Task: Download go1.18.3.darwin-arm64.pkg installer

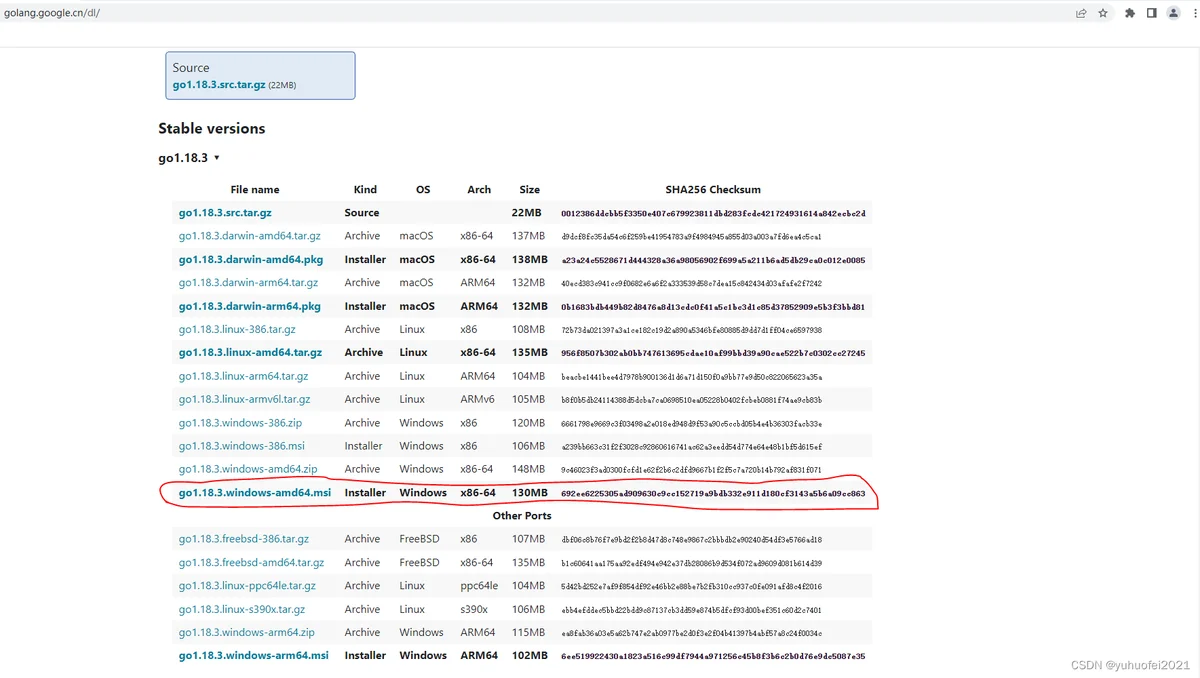Action: (x=250, y=306)
